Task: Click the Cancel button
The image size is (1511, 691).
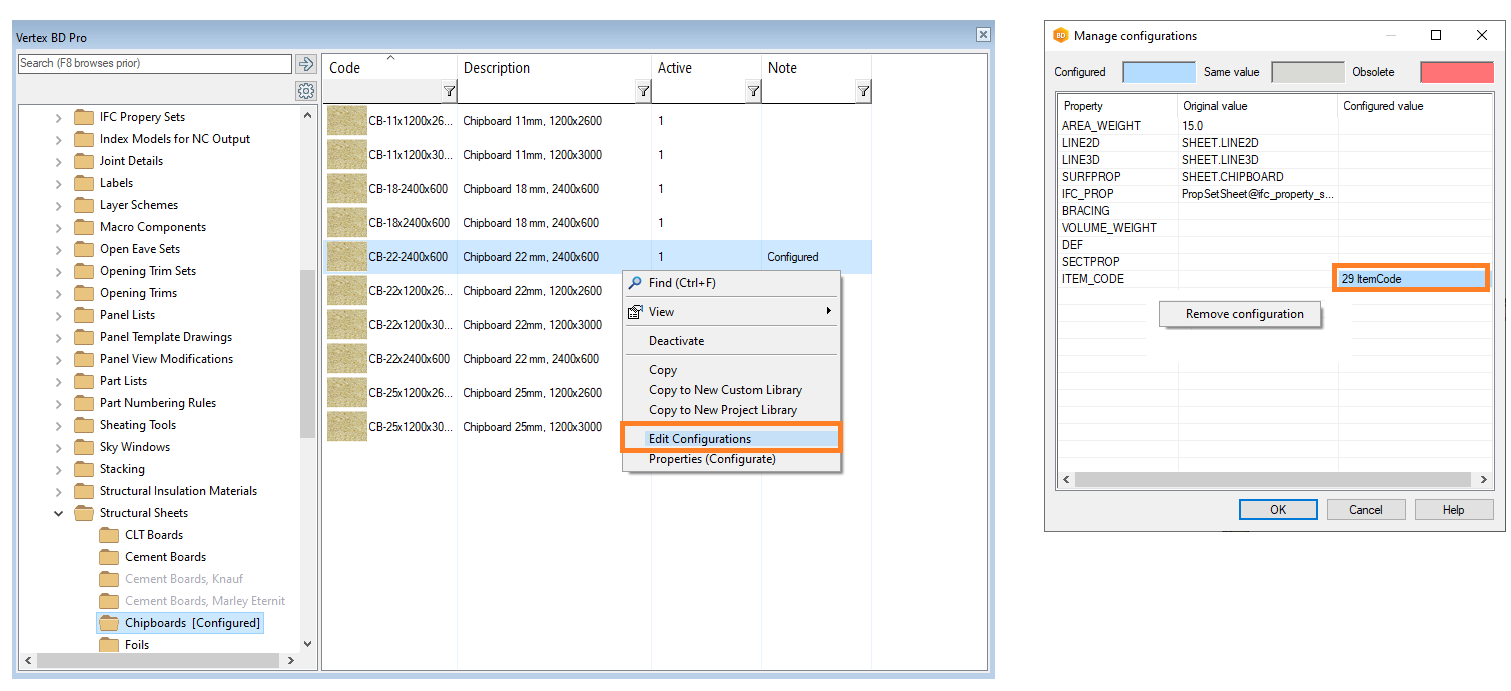Action: coord(1365,510)
